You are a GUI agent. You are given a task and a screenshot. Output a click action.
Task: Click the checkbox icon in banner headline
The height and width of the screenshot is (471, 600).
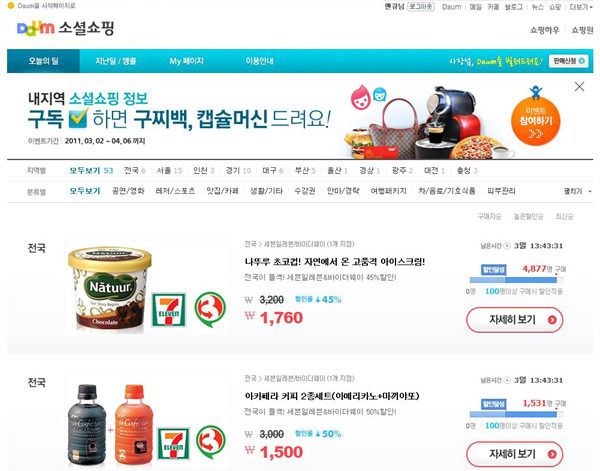[x=78, y=118]
